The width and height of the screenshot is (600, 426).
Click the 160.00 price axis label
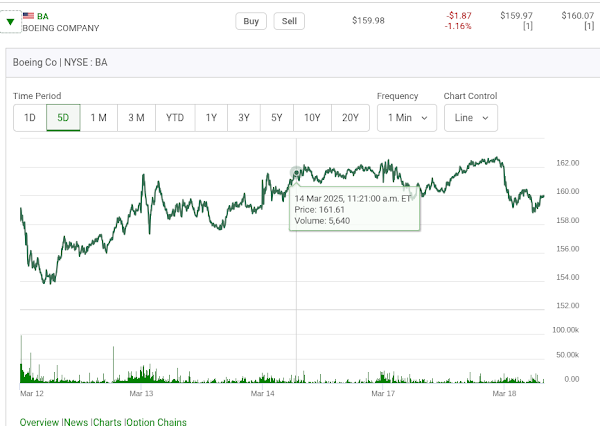[x=567, y=191]
